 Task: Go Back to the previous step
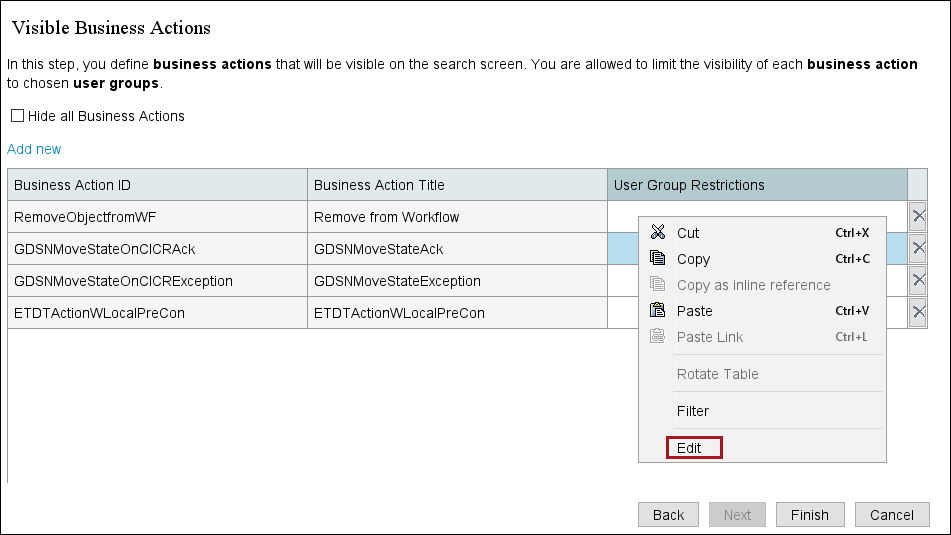(x=668, y=515)
